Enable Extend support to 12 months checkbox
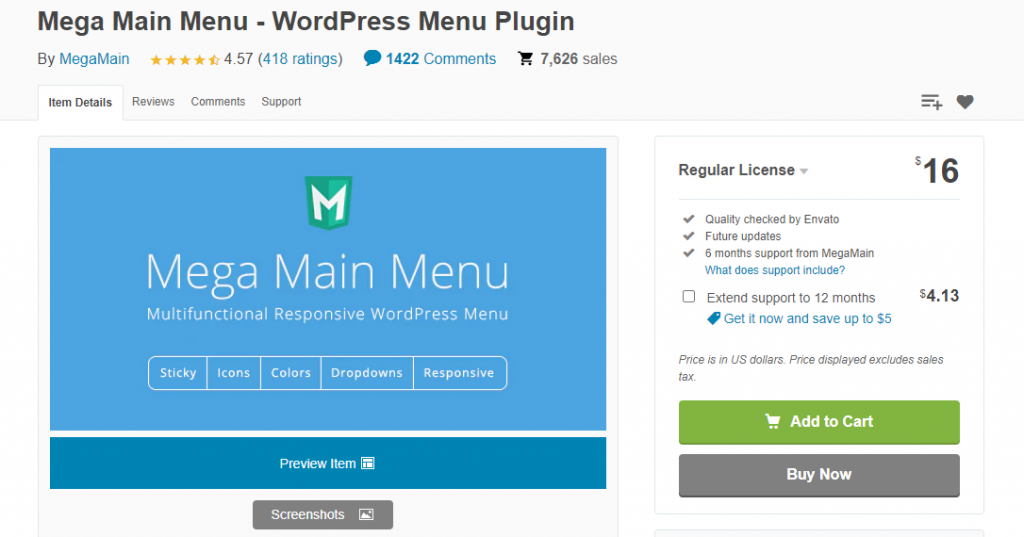Viewport: 1024px width, 537px height. 688,297
